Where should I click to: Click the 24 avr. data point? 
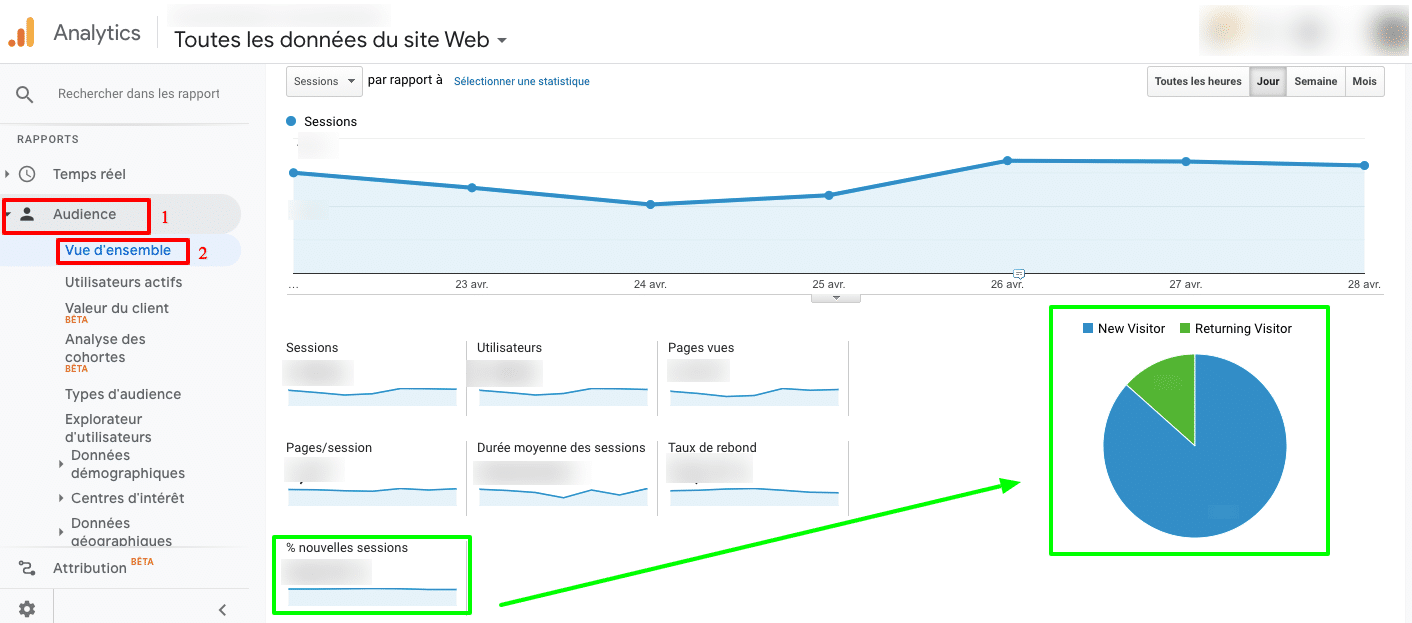point(650,204)
